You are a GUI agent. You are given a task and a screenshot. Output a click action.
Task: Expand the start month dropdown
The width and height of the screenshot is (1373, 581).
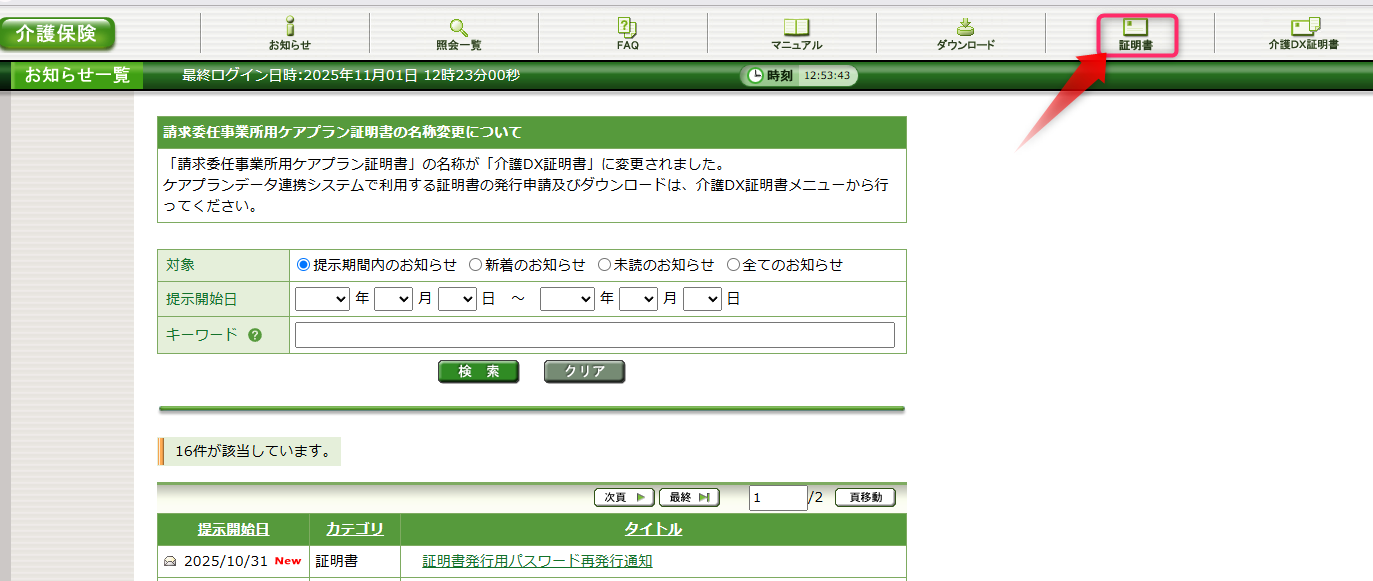coord(393,299)
